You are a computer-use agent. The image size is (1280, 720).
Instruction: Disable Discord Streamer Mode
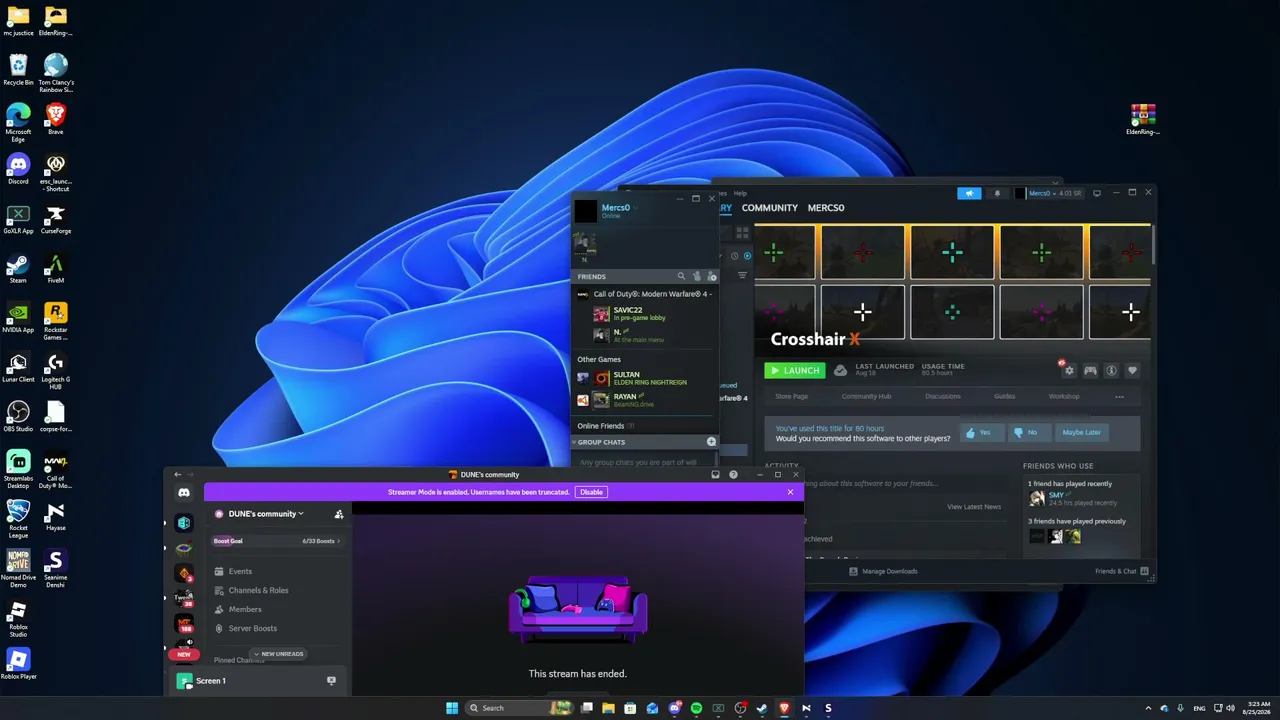click(591, 492)
